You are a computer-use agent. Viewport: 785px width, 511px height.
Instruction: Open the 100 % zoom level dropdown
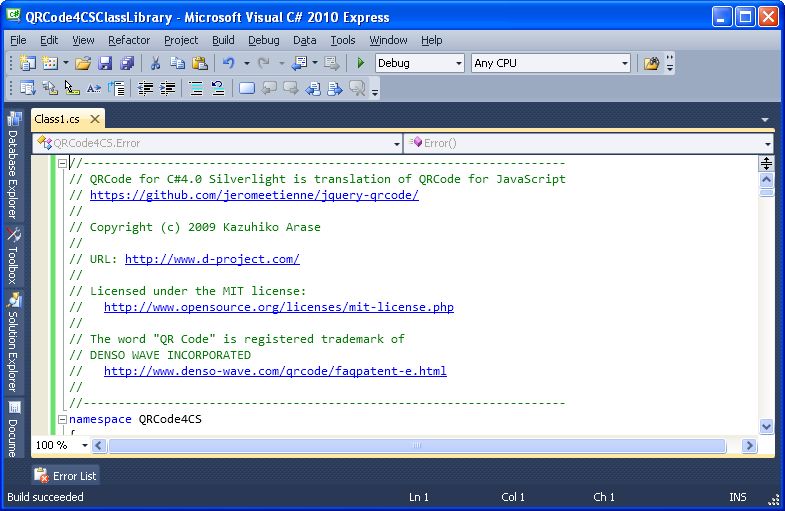click(84, 445)
